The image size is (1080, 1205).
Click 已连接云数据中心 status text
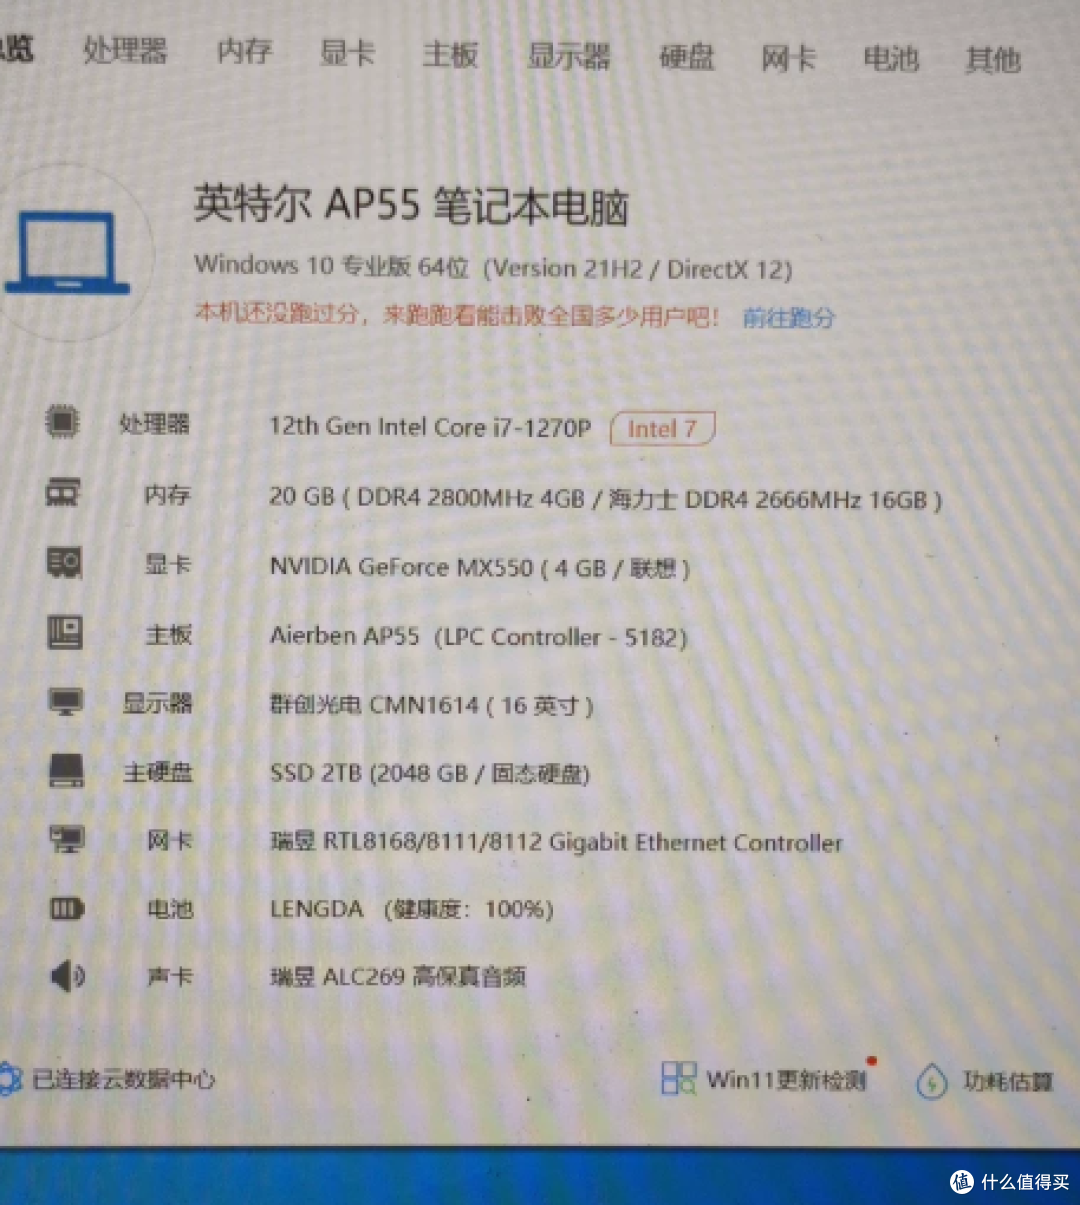pyautogui.click(x=124, y=1079)
